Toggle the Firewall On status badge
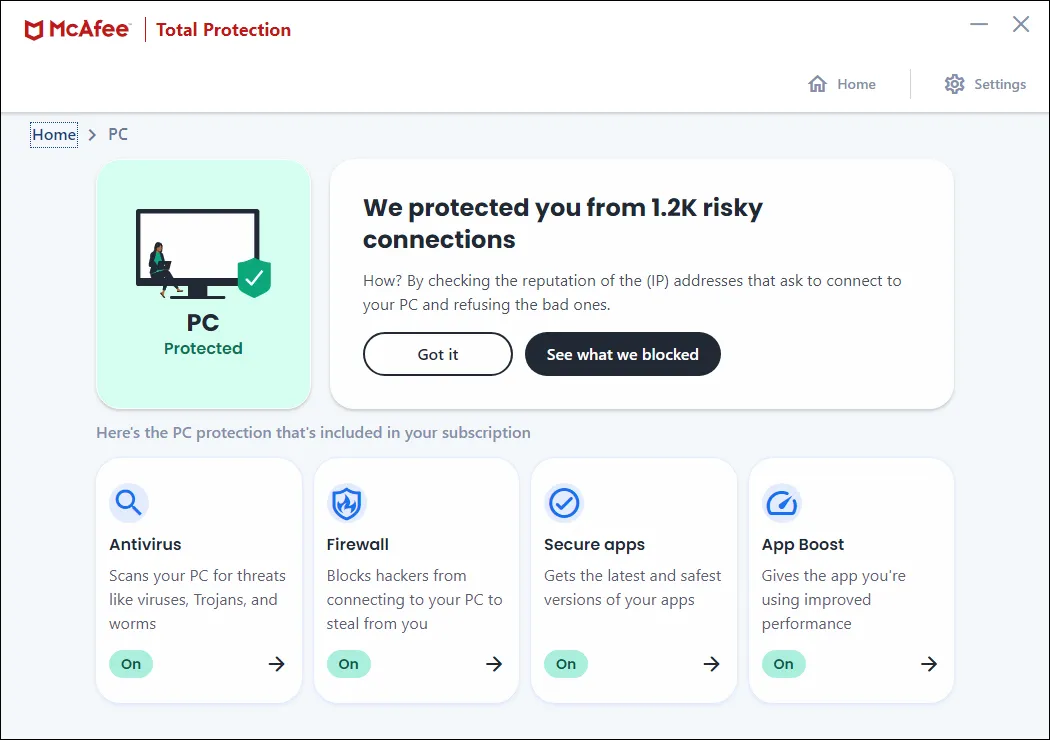1050x740 pixels. [x=348, y=664]
